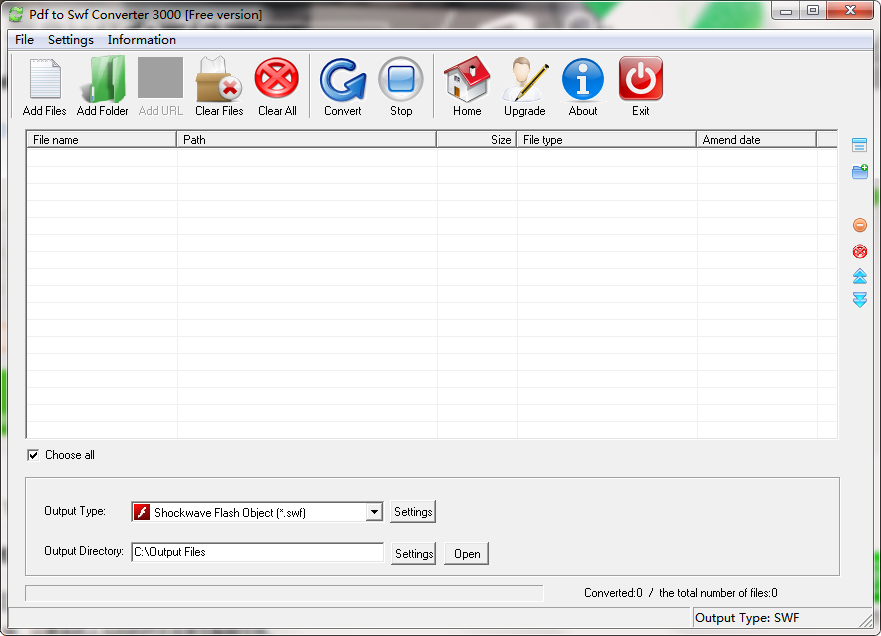Click the Path column header
Image resolution: width=881 pixels, height=636 pixels.
tap(307, 139)
